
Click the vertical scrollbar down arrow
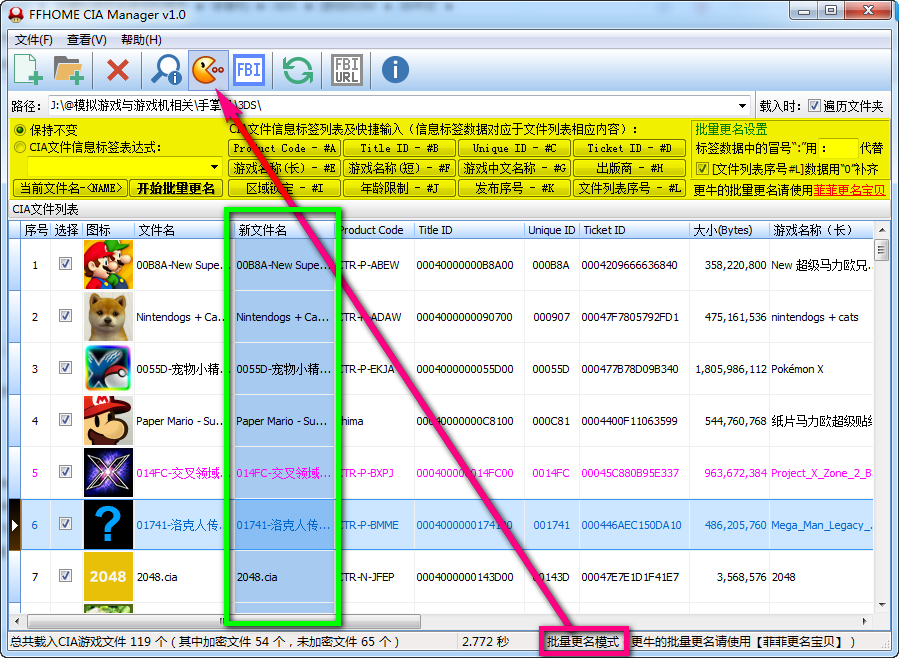[882, 605]
